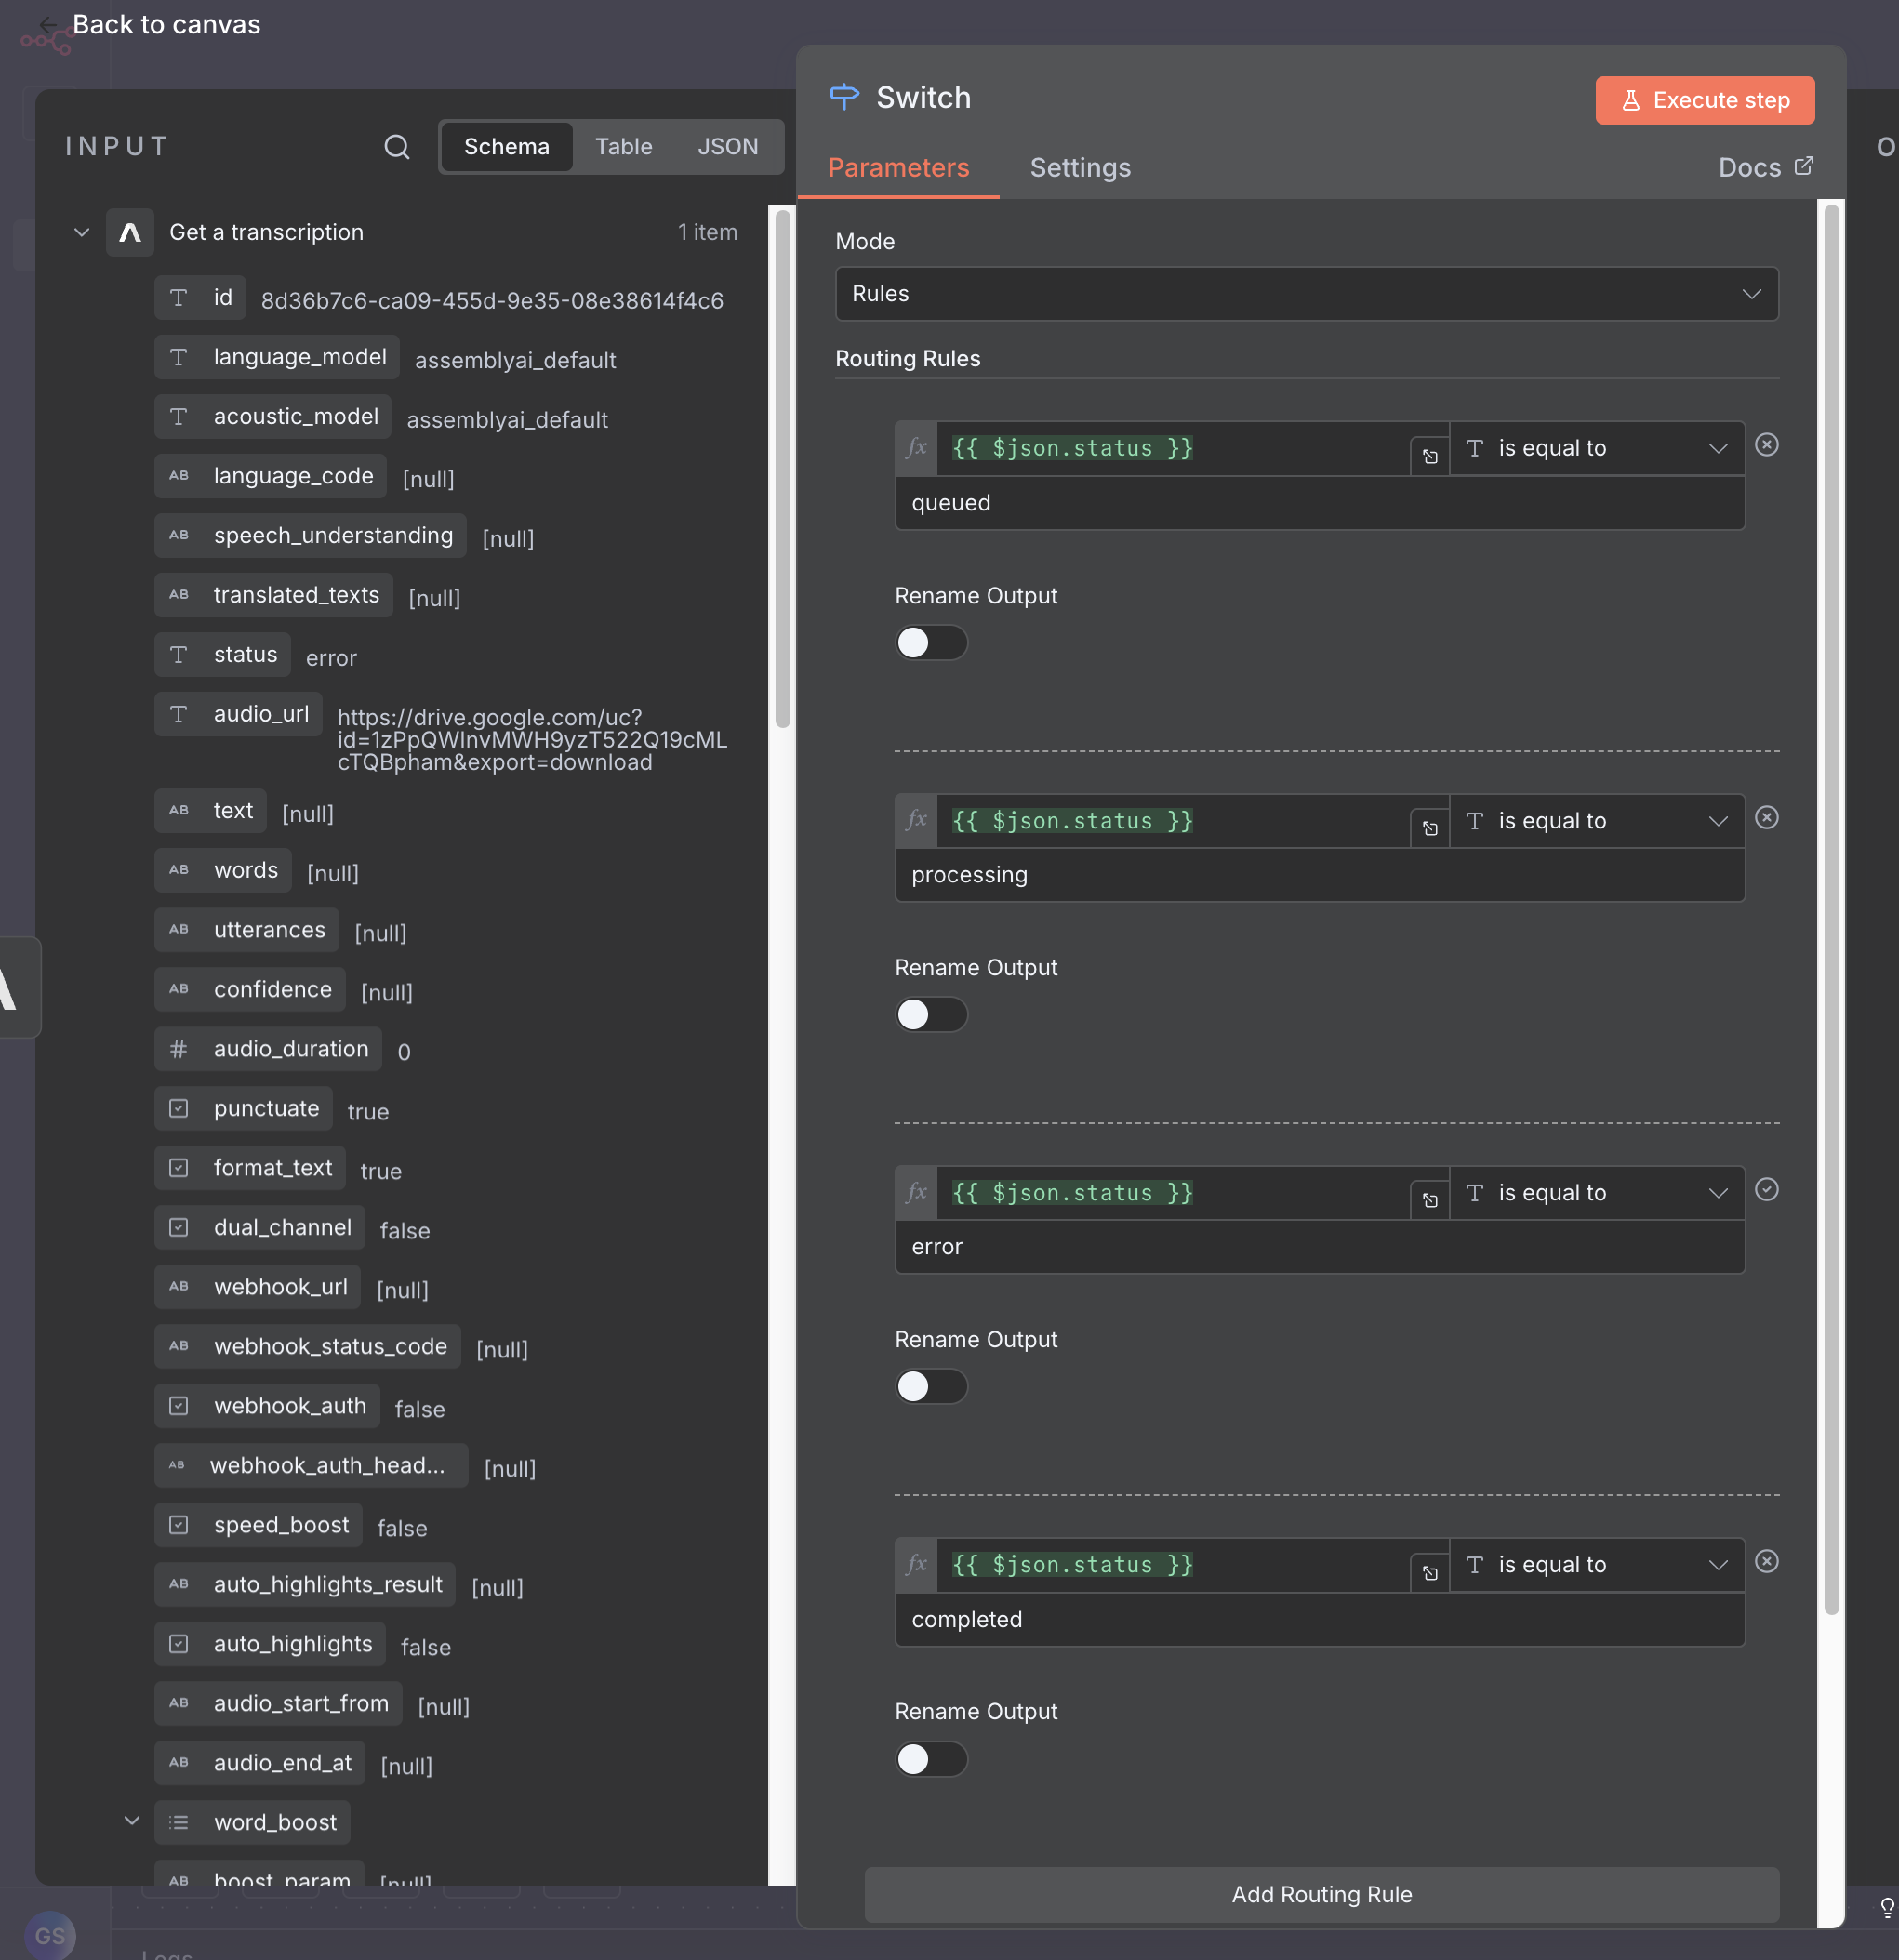Image resolution: width=1899 pixels, height=1960 pixels.
Task: Turn on Rename Output for the completed rule
Action: (x=930, y=1758)
